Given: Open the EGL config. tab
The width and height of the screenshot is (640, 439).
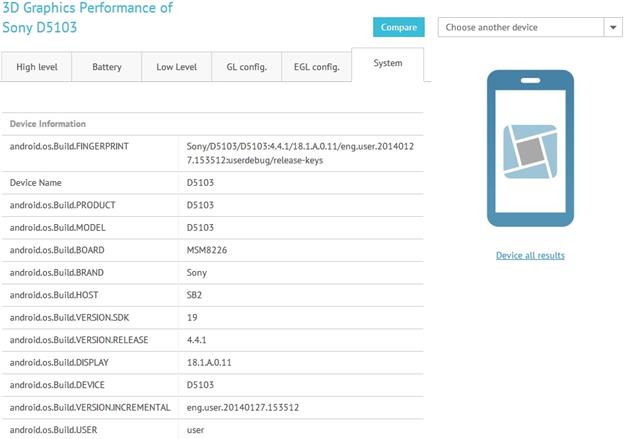Looking at the screenshot, I should click(x=317, y=67).
